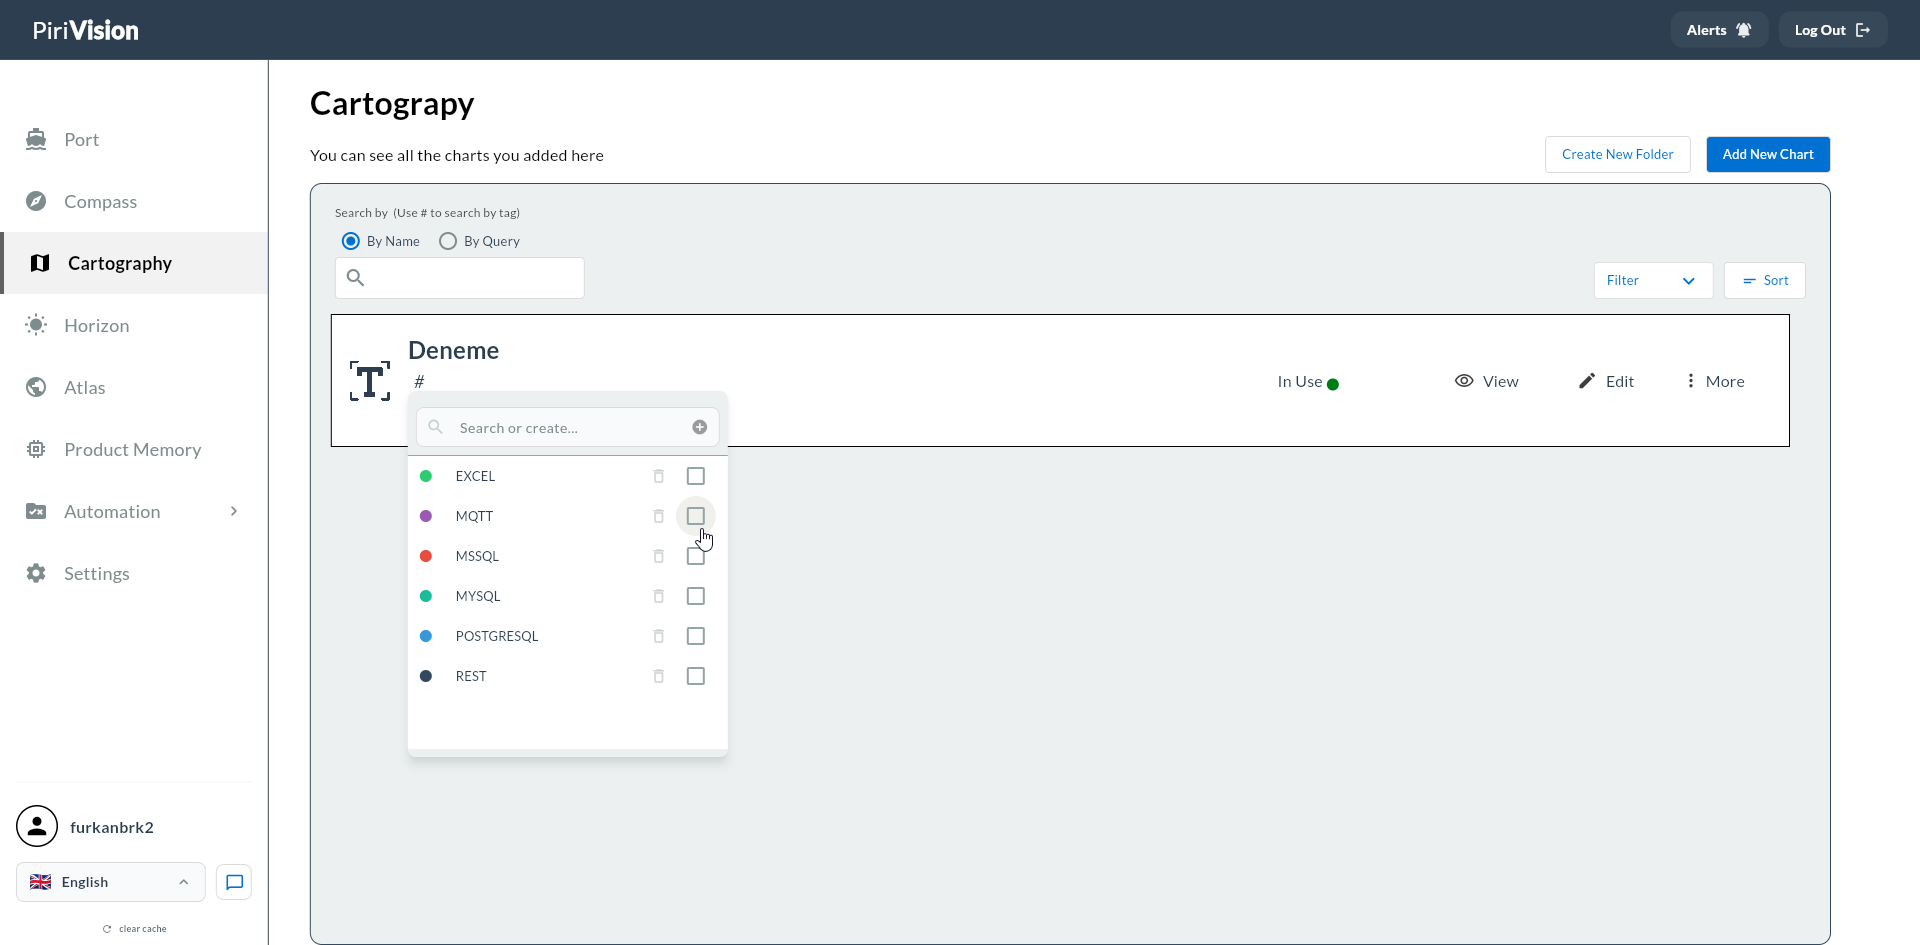View the Deneme chart
This screenshot has height=945, width=1920.
[1486, 381]
